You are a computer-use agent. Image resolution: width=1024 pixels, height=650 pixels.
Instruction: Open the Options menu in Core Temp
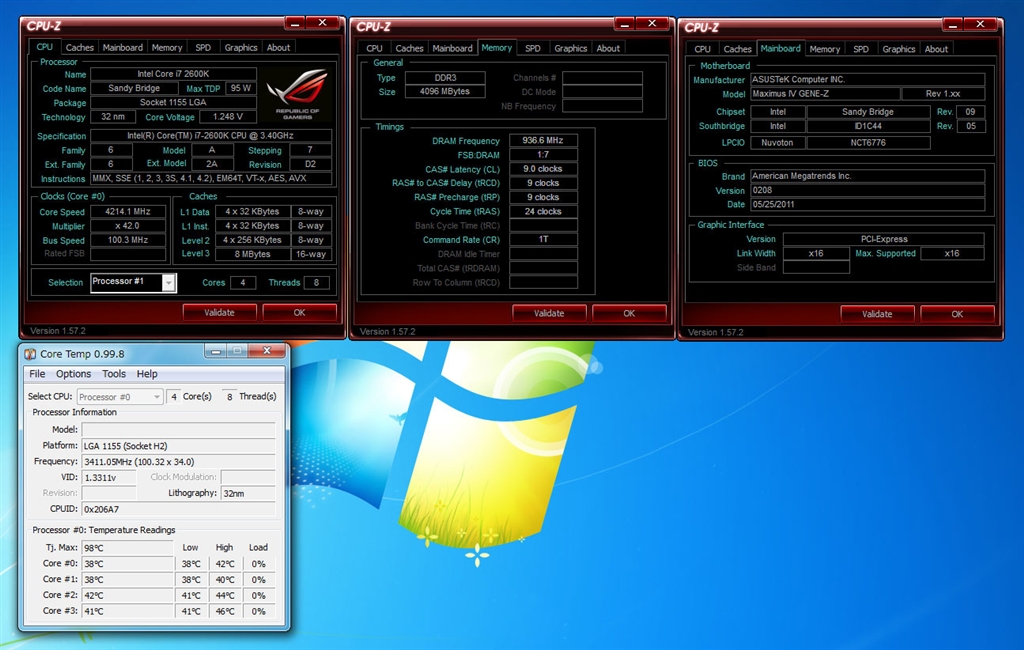[x=73, y=374]
